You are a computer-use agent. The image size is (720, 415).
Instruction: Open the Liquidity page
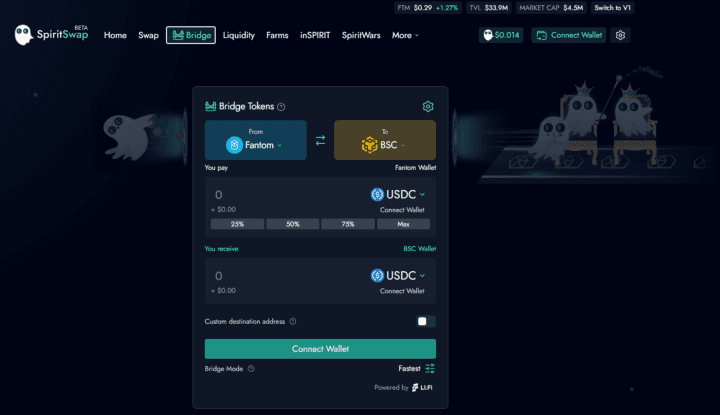tap(239, 35)
